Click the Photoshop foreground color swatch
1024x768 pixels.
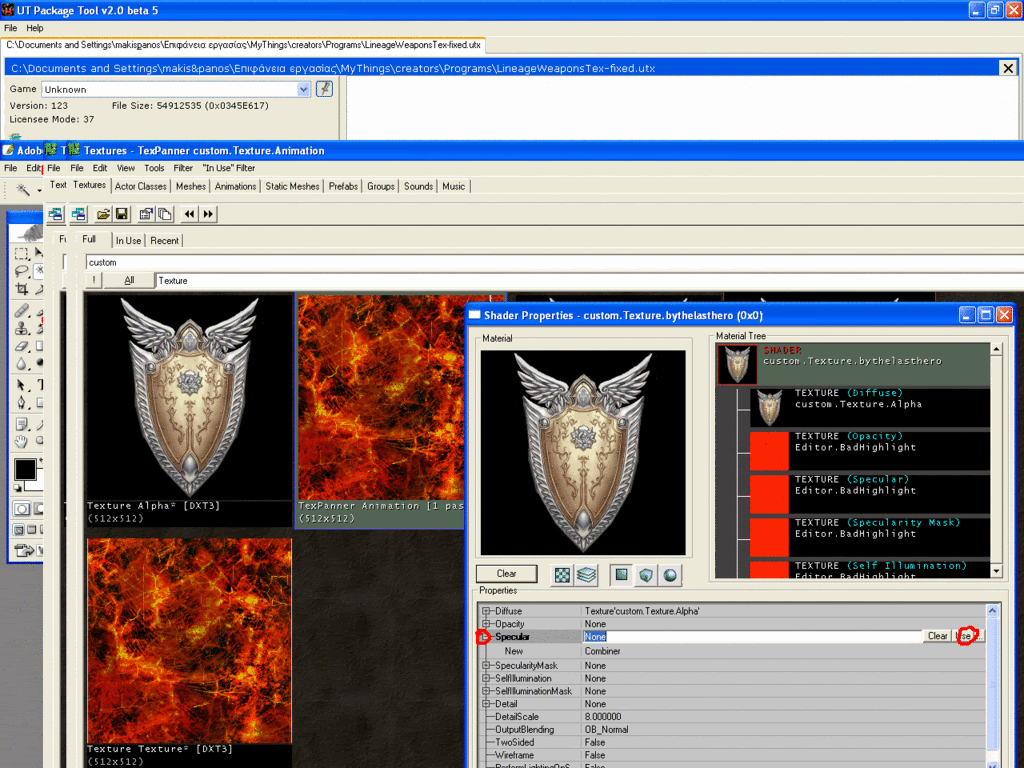[x=24, y=470]
